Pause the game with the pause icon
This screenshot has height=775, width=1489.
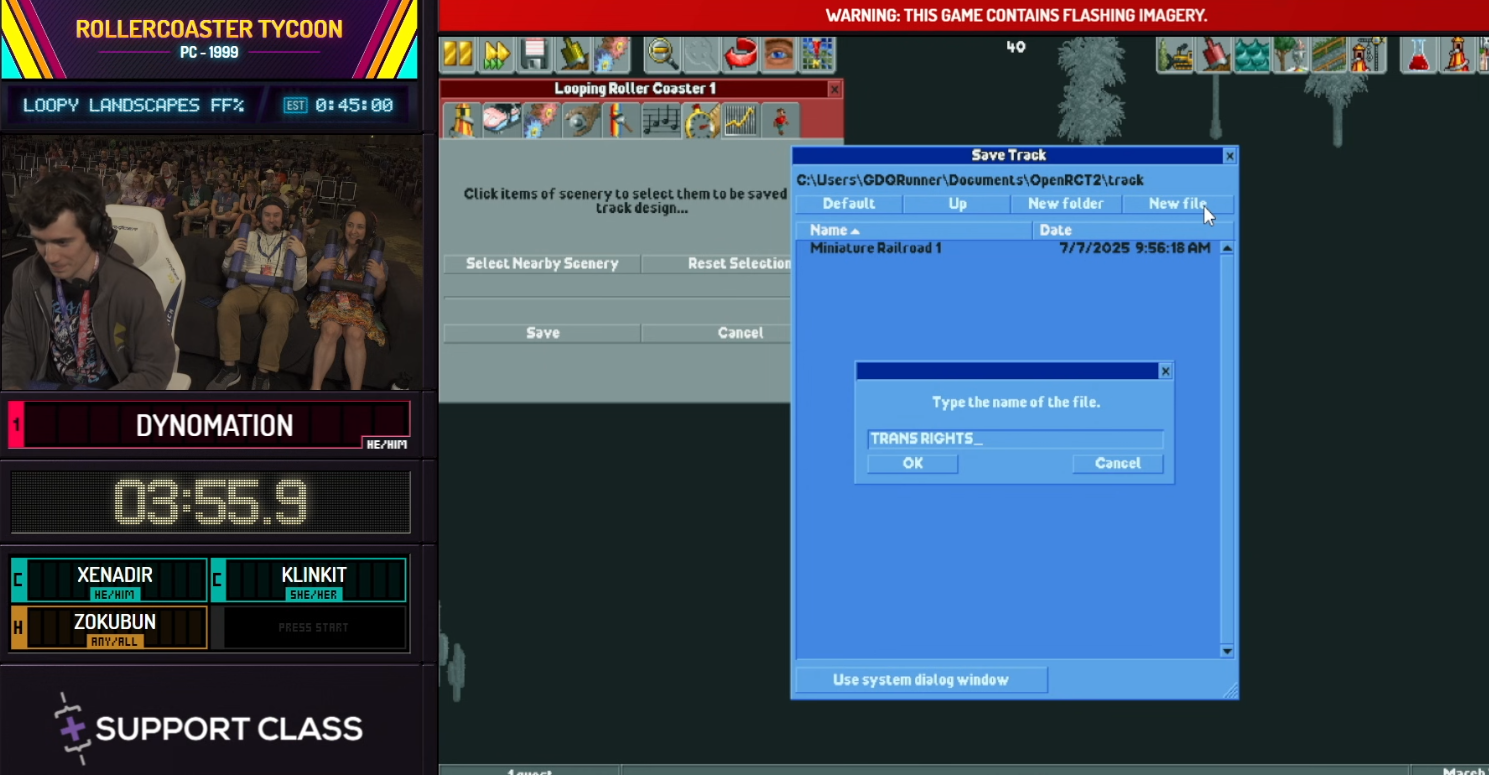click(x=458, y=54)
